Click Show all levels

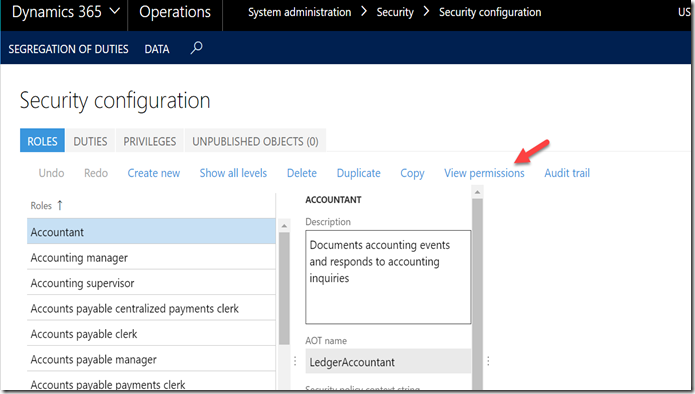point(233,173)
